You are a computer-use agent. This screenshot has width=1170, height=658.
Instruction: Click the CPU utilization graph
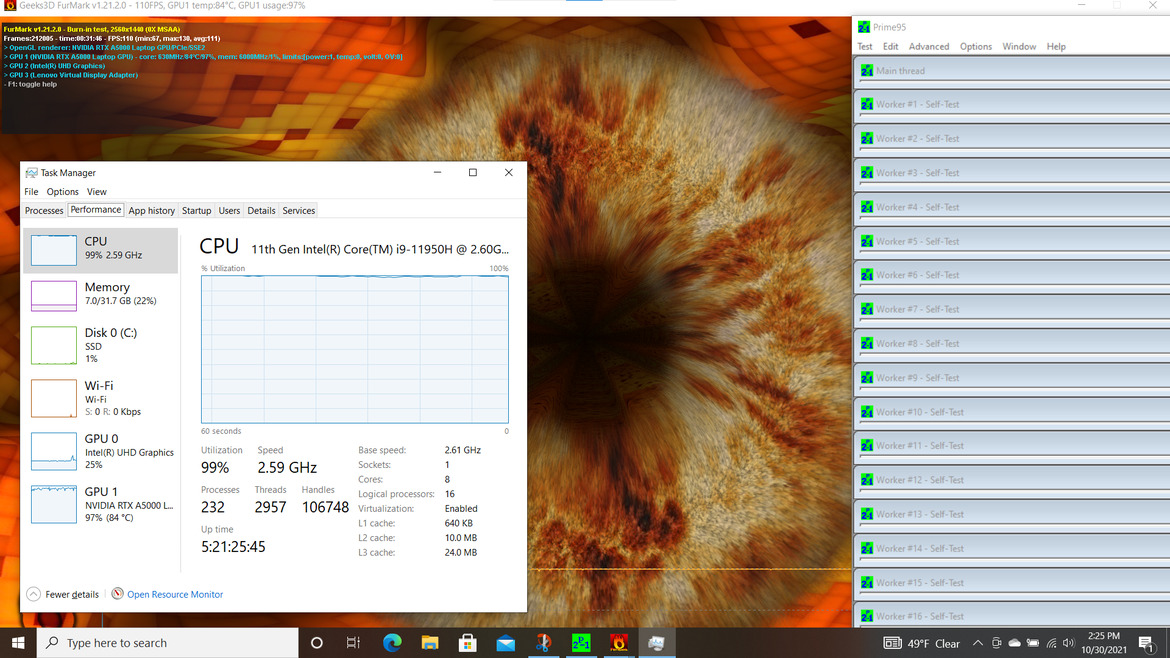pyautogui.click(x=354, y=349)
